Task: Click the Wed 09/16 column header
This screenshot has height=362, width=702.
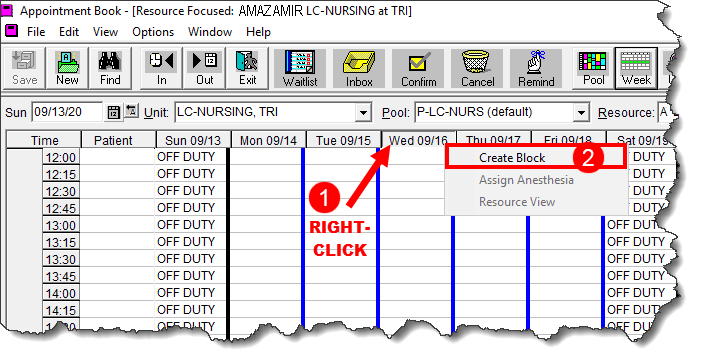Action: point(418,140)
